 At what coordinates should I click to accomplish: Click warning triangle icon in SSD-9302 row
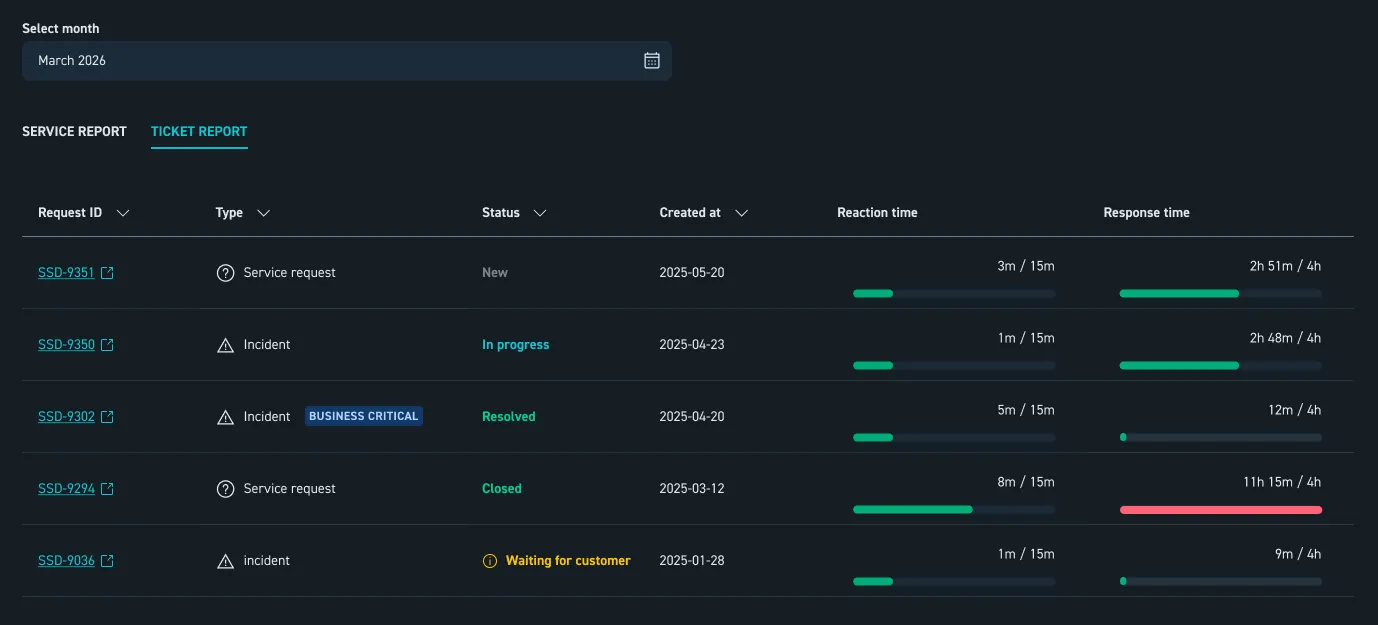point(225,417)
